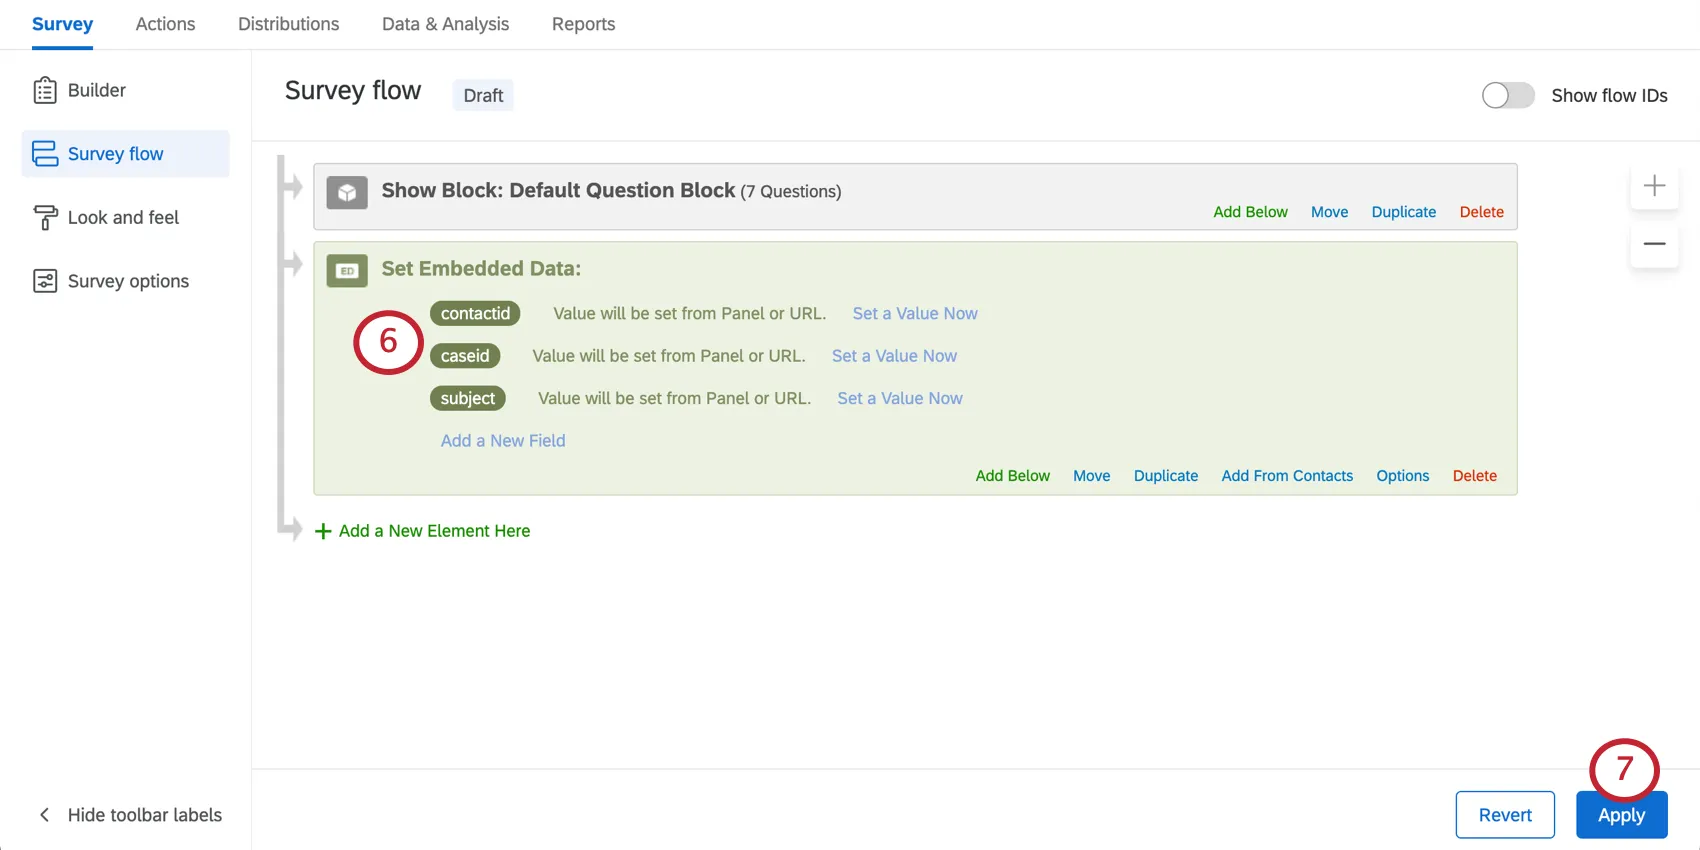1700x850 pixels.
Task: Click the Set Embedded Data icon
Action: pos(347,270)
